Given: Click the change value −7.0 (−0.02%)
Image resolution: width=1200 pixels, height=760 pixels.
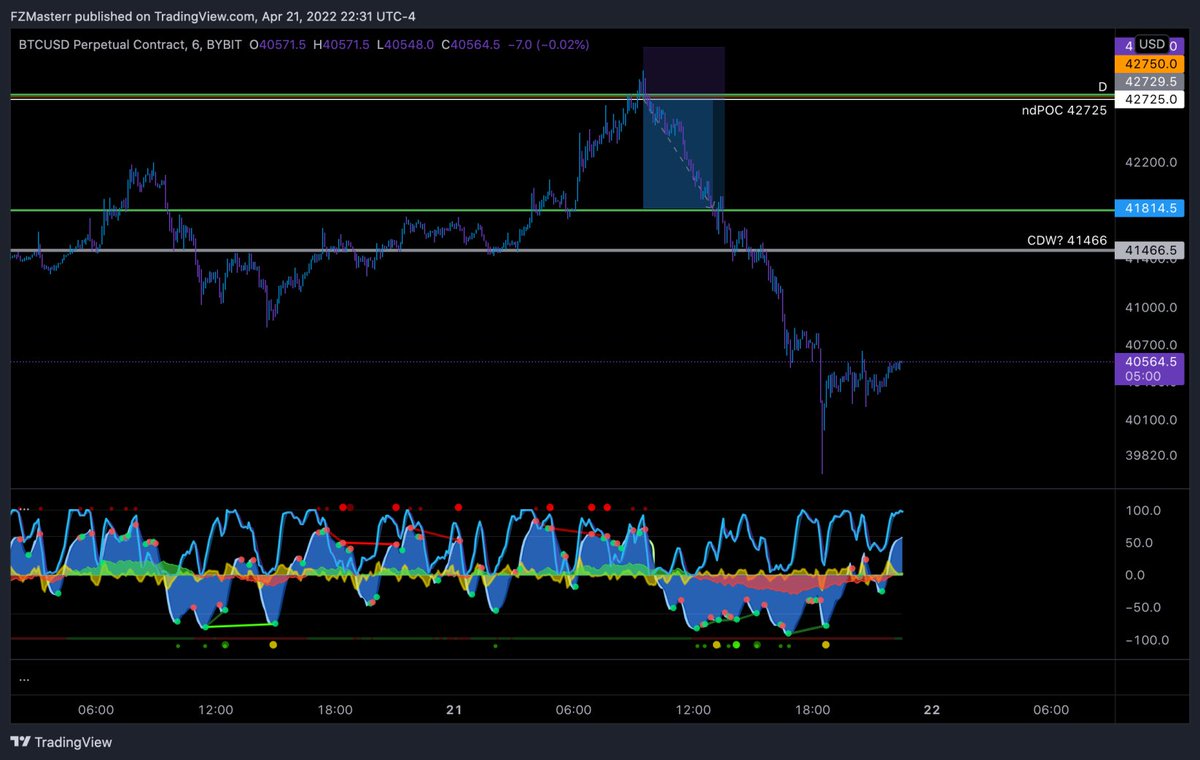Looking at the screenshot, I should coord(548,44).
